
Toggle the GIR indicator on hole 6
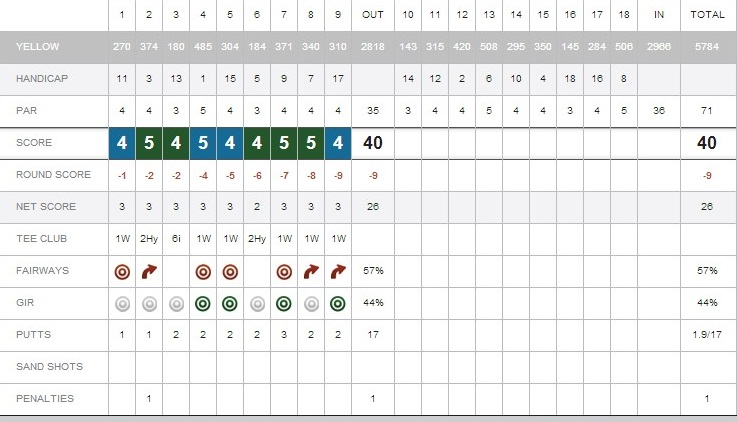pyautogui.click(x=257, y=303)
